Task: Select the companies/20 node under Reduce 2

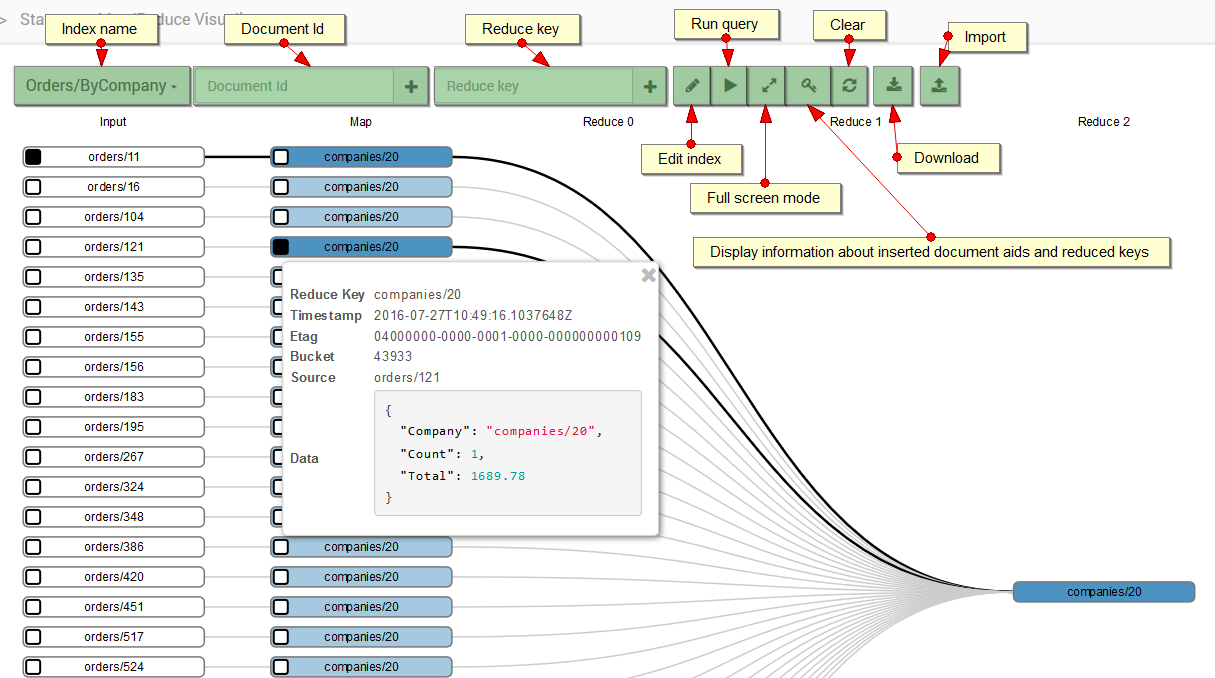Action: point(1104,592)
